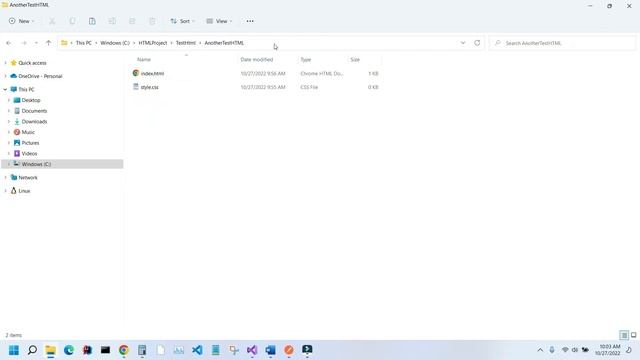Click AnotherTestHTML breadcrumb segment

pyautogui.click(x=224, y=43)
